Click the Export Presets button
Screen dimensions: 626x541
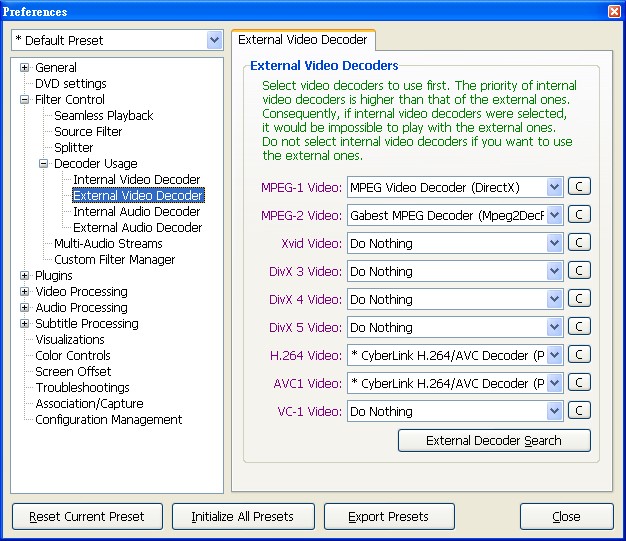click(x=388, y=517)
